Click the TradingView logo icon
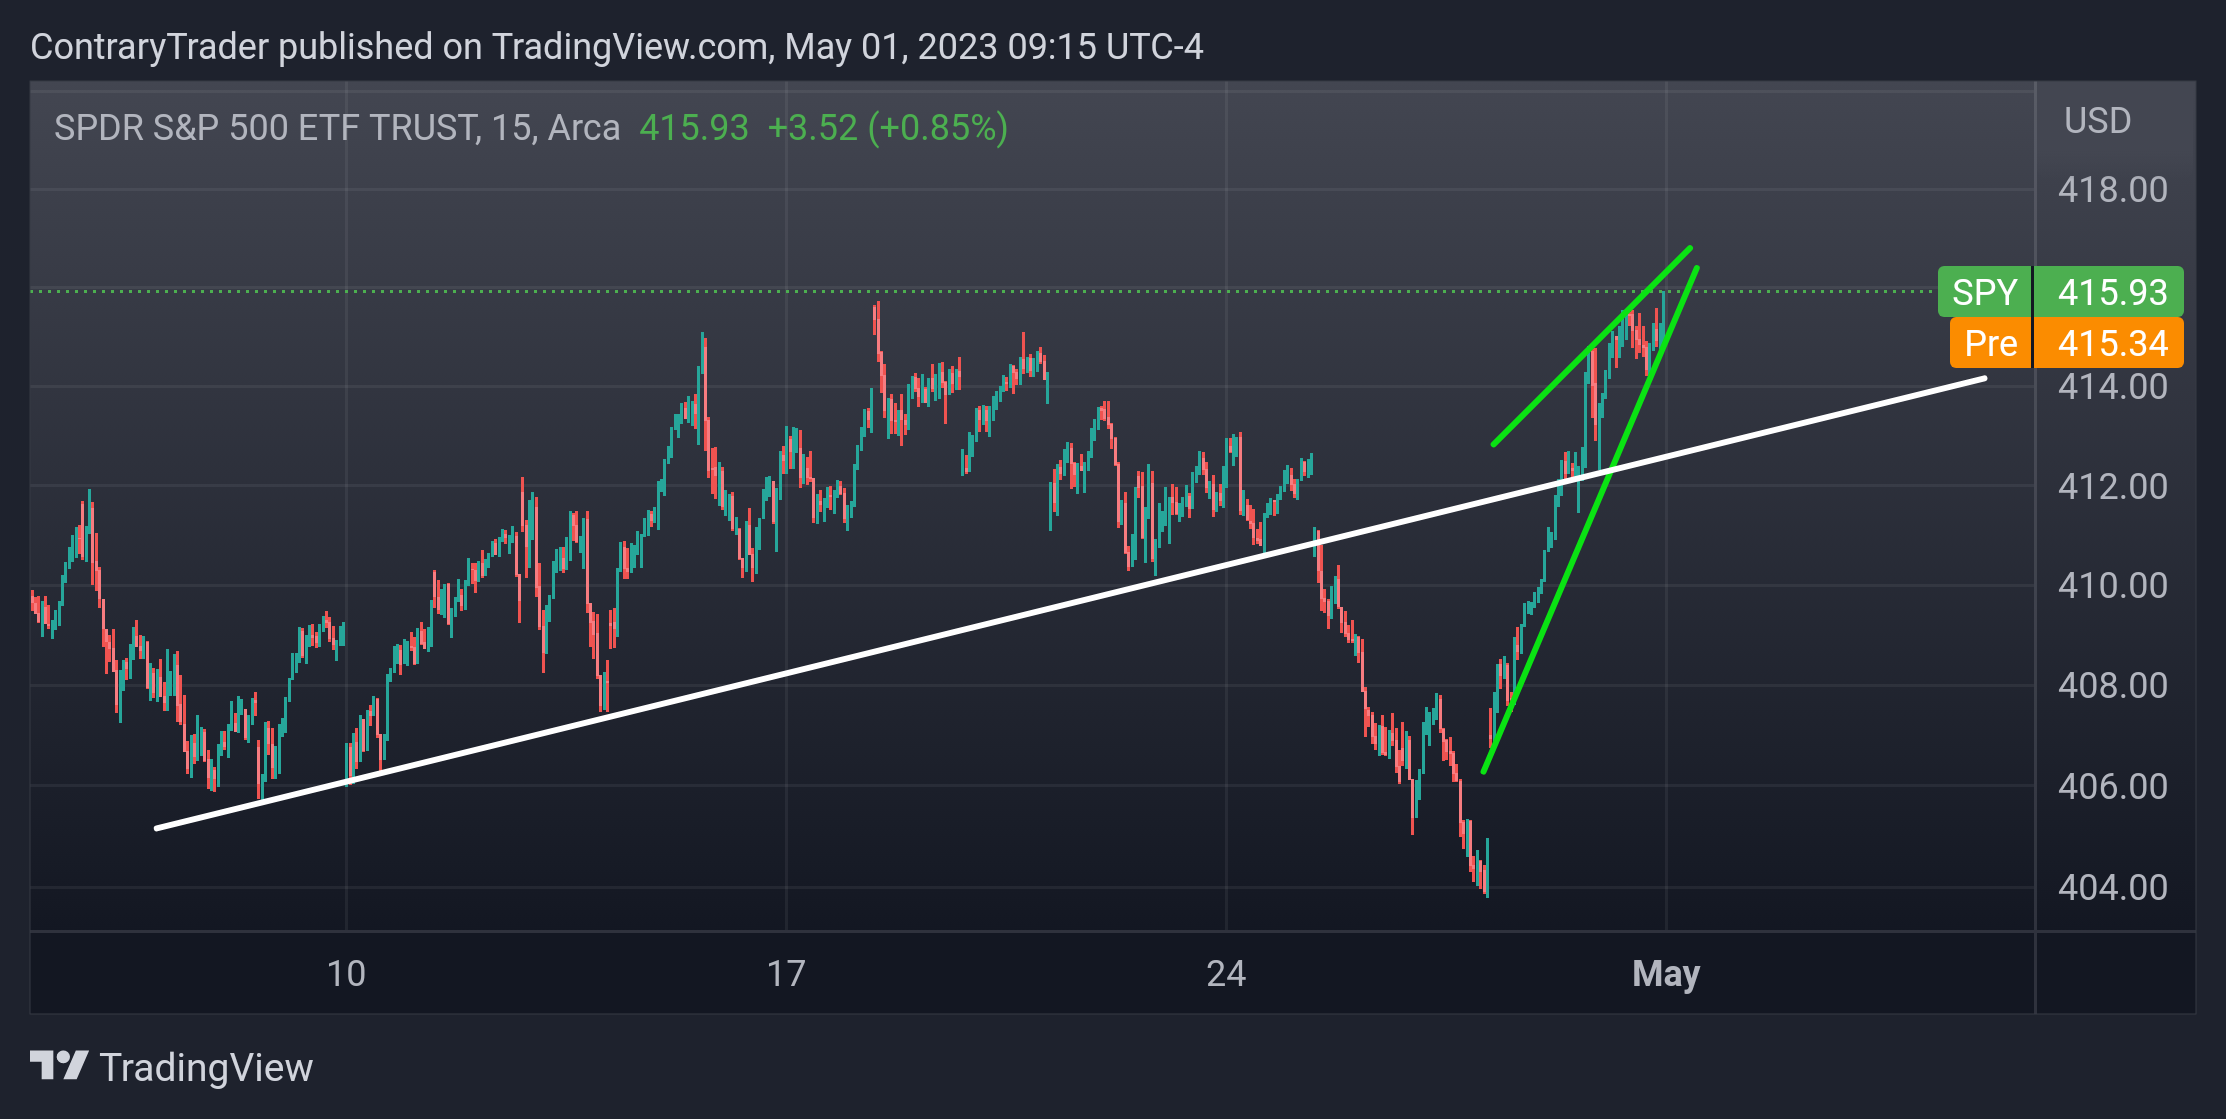The height and width of the screenshot is (1119, 2226). [x=59, y=1066]
